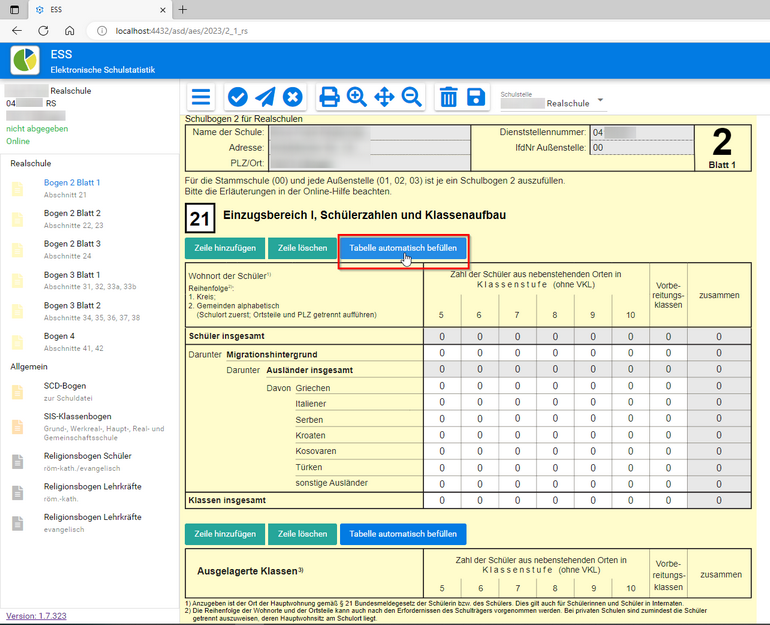
Task: Click upper Zeile hinzufügen button
Action: click(225, 248)
